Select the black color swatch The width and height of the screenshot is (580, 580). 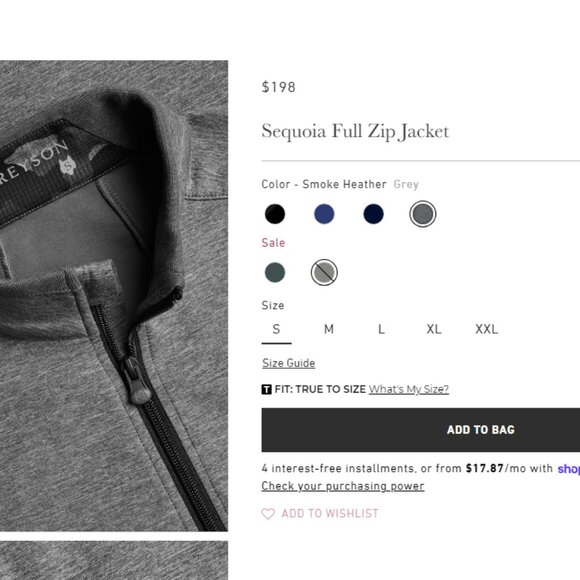pos(275,214)
